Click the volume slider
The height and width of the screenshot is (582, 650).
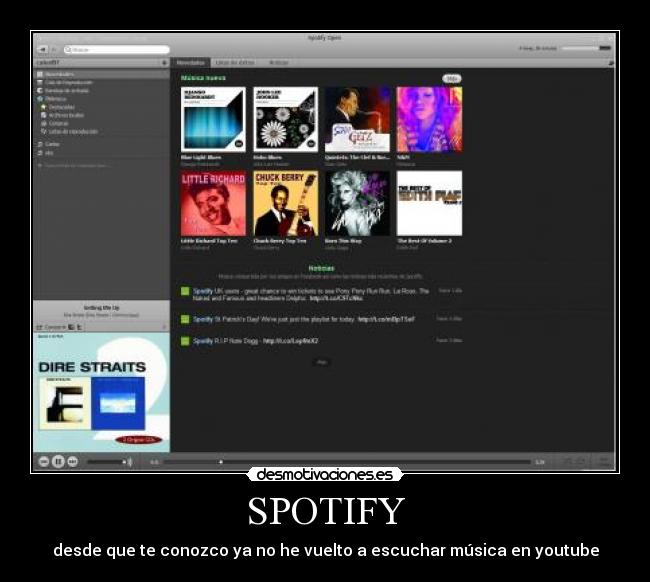click(x=106, y=462)
